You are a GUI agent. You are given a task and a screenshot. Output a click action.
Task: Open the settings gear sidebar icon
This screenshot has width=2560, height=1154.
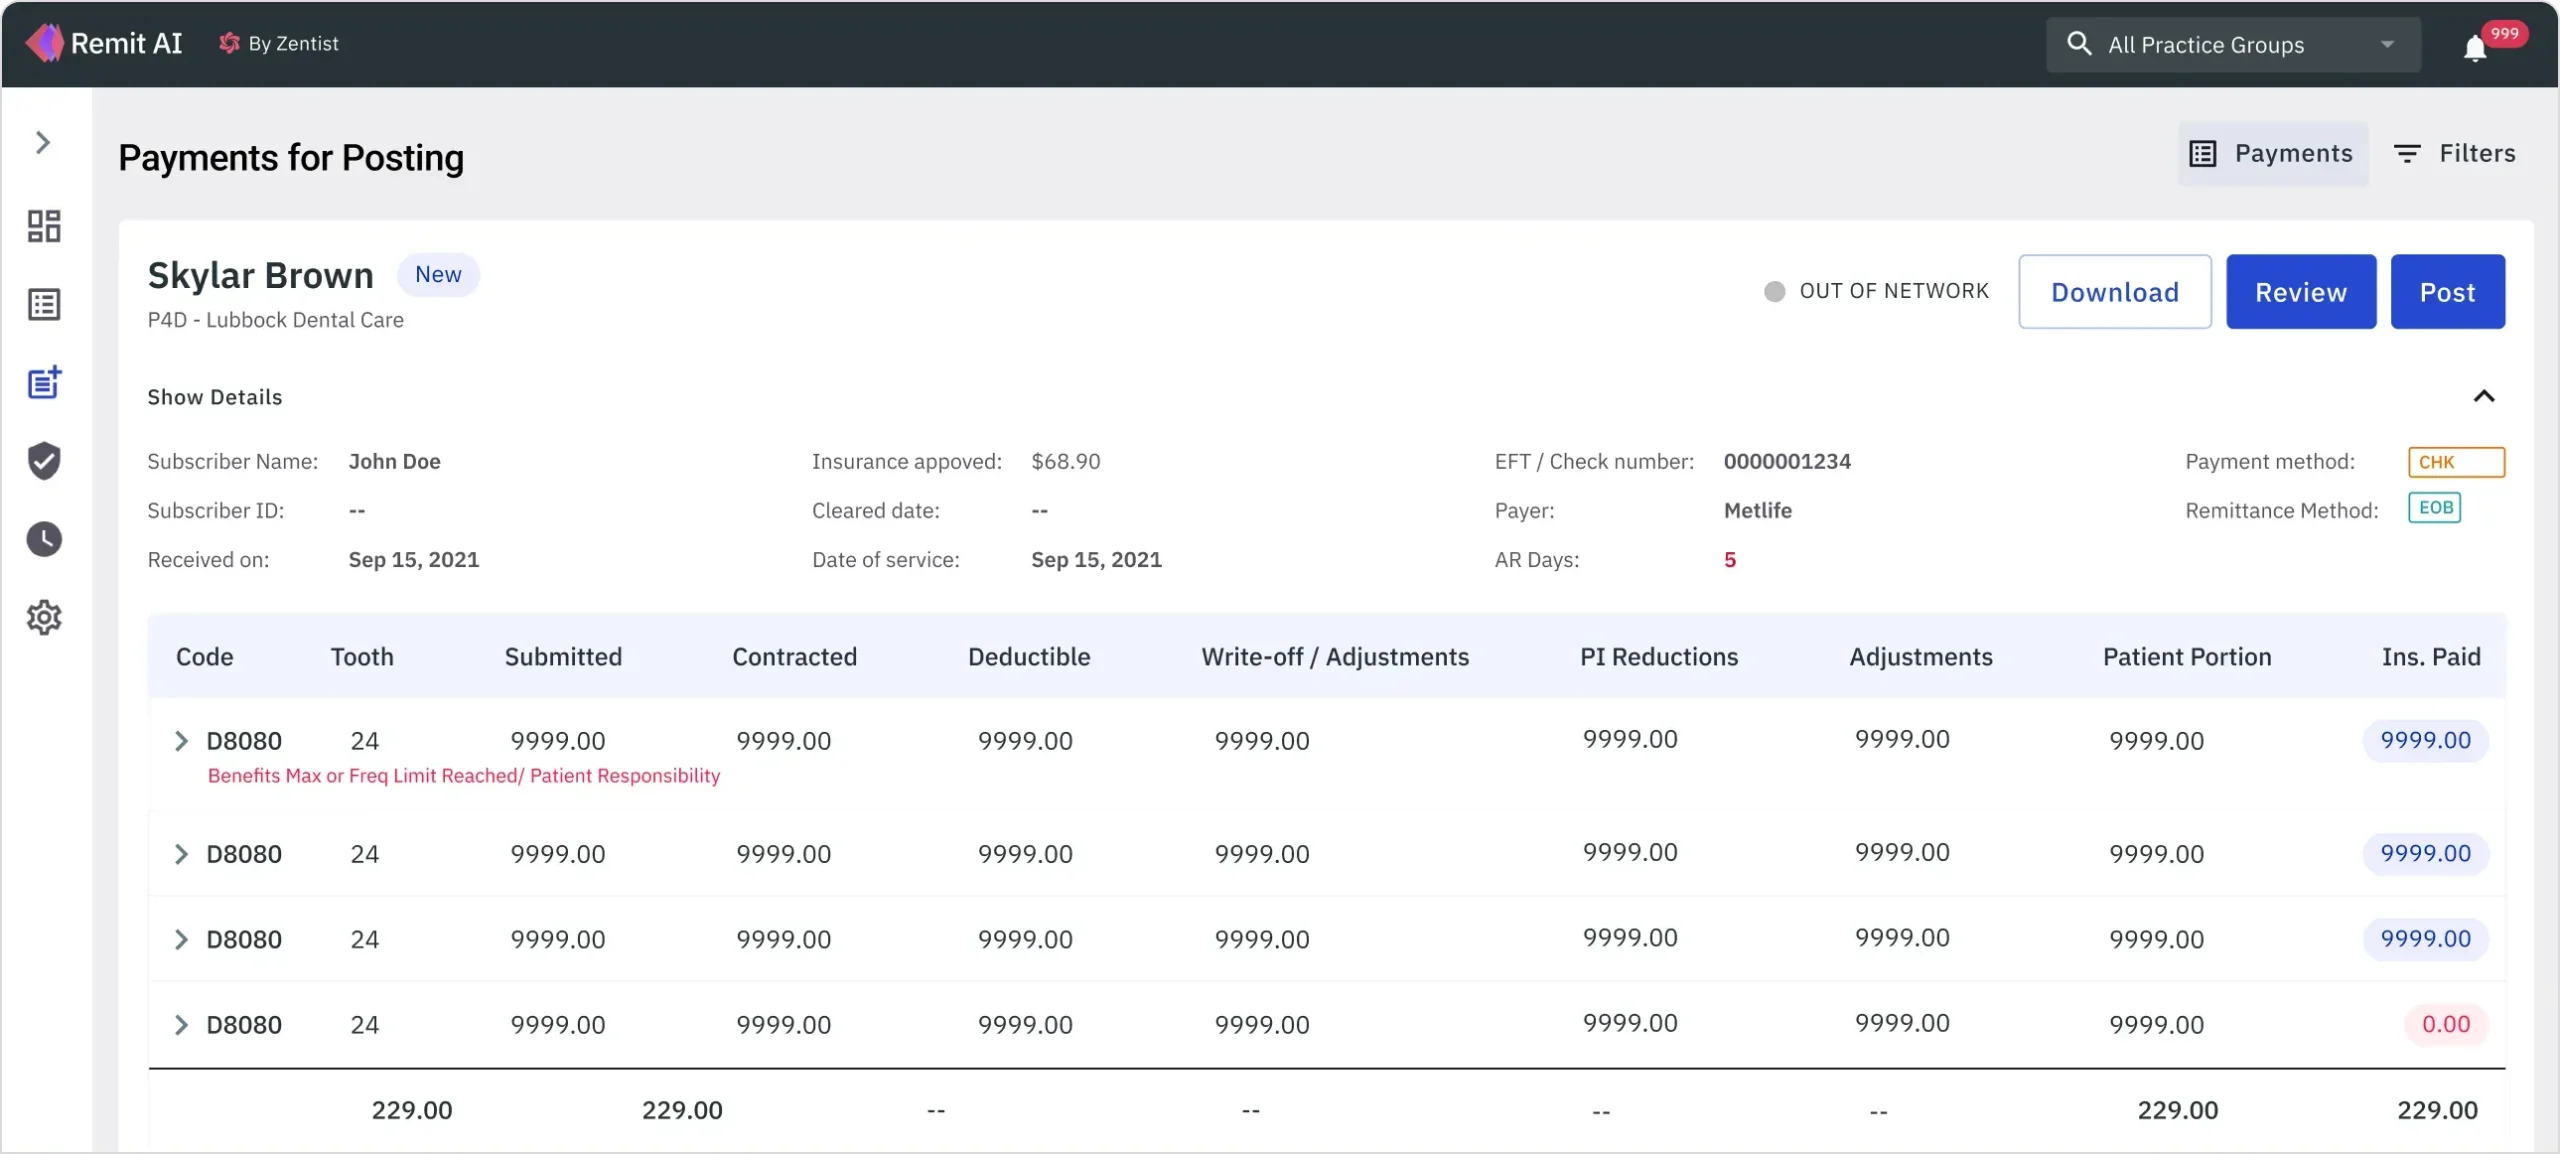click(44, 617)
